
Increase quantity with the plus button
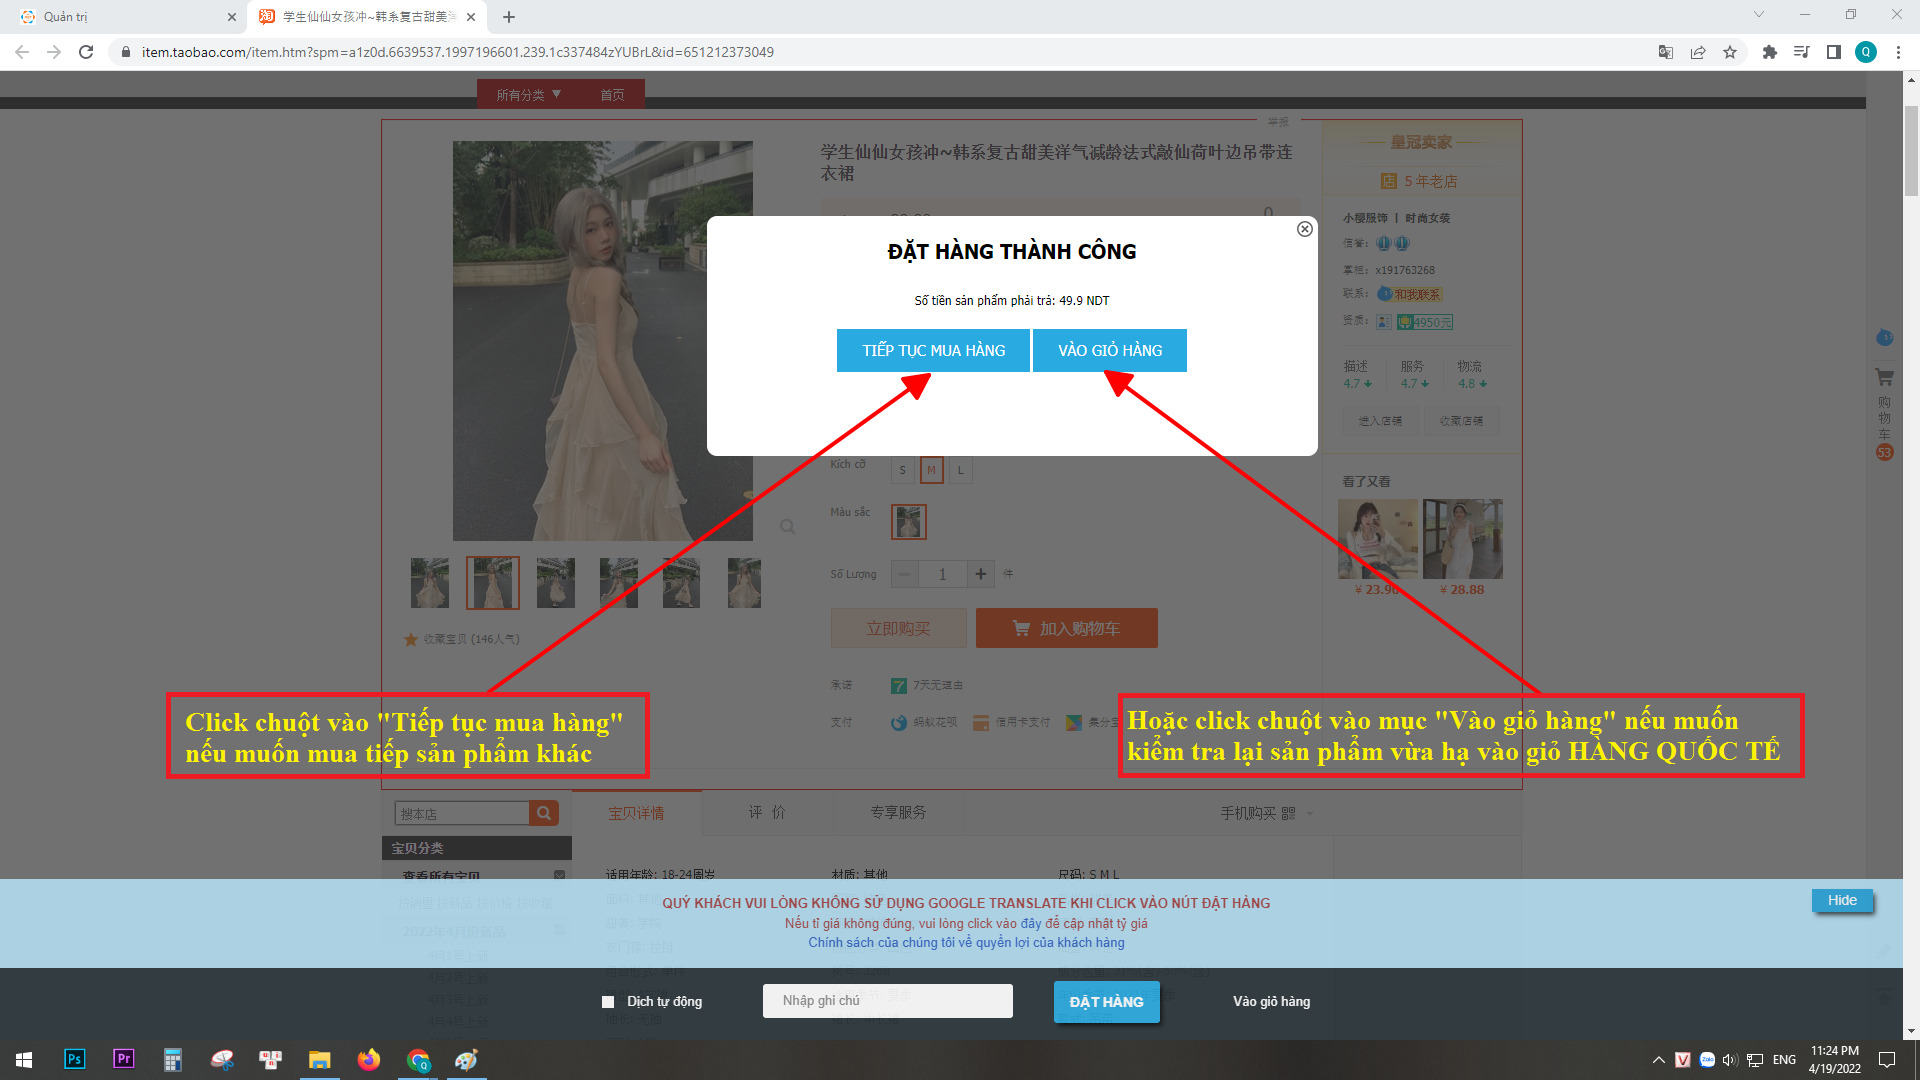coord(981,574)
